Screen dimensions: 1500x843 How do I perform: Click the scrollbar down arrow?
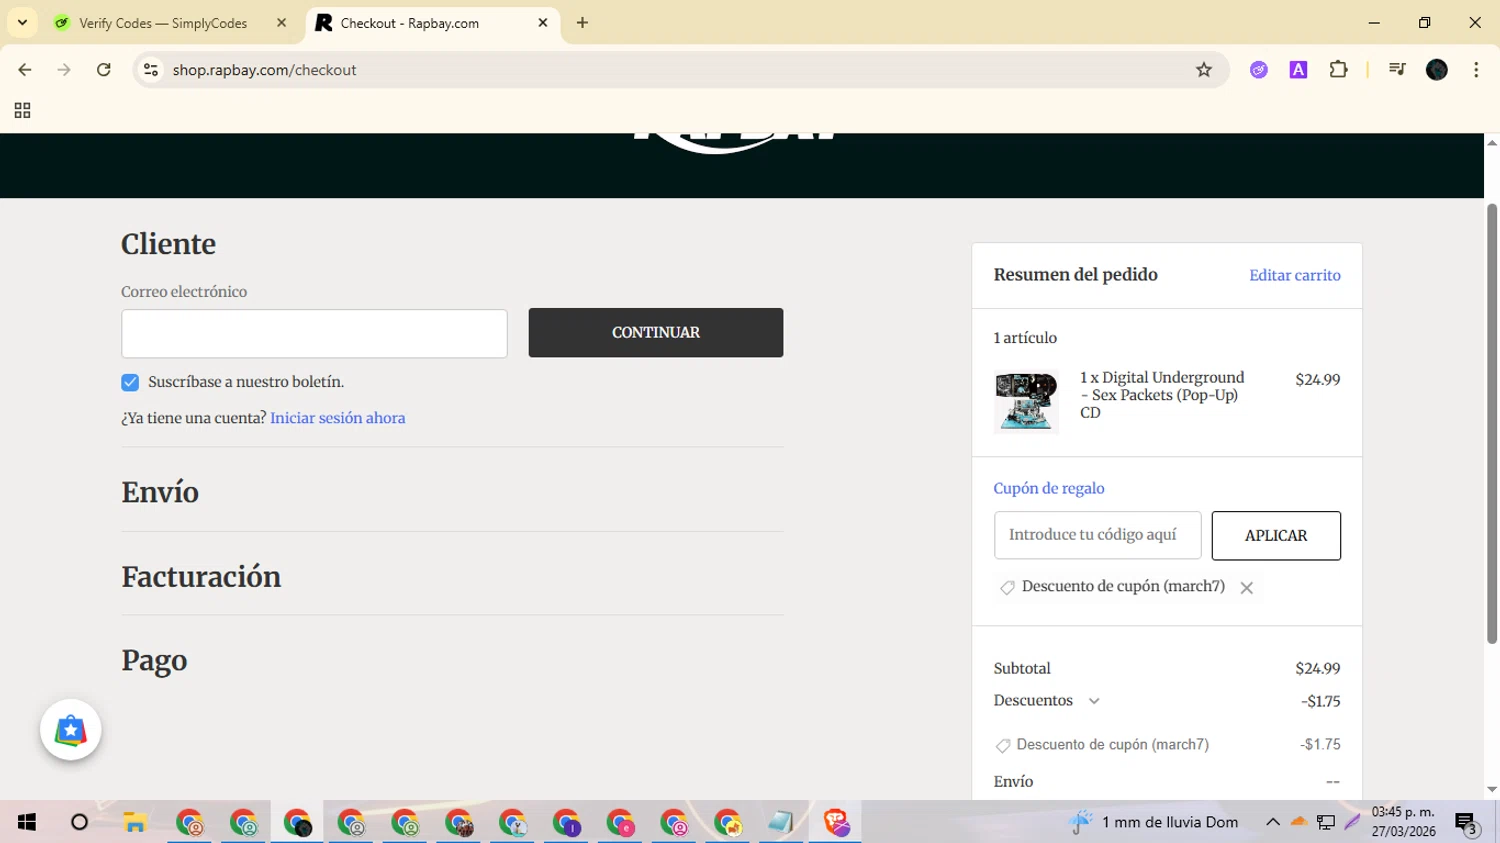[x=1492, y=790]
